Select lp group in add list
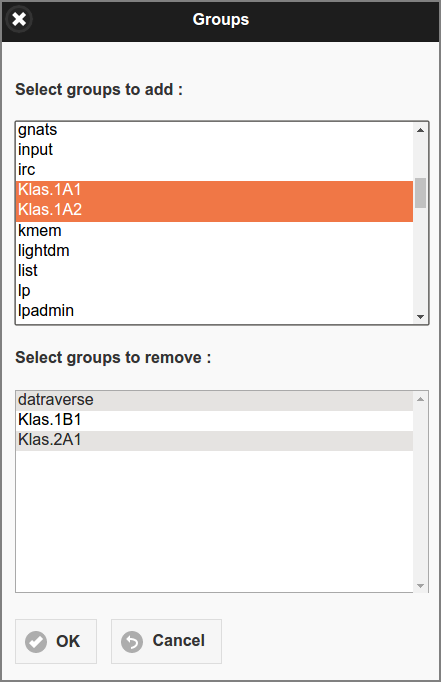The image size is (441, 682). [x=214, y=291]
